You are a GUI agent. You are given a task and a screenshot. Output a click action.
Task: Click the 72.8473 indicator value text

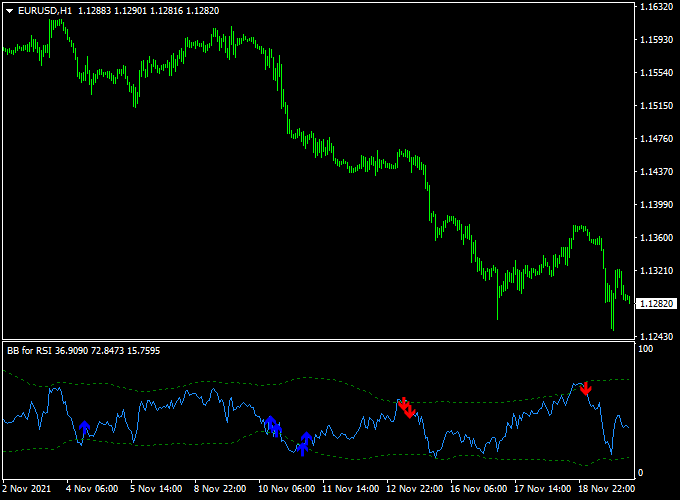[108, 351]
